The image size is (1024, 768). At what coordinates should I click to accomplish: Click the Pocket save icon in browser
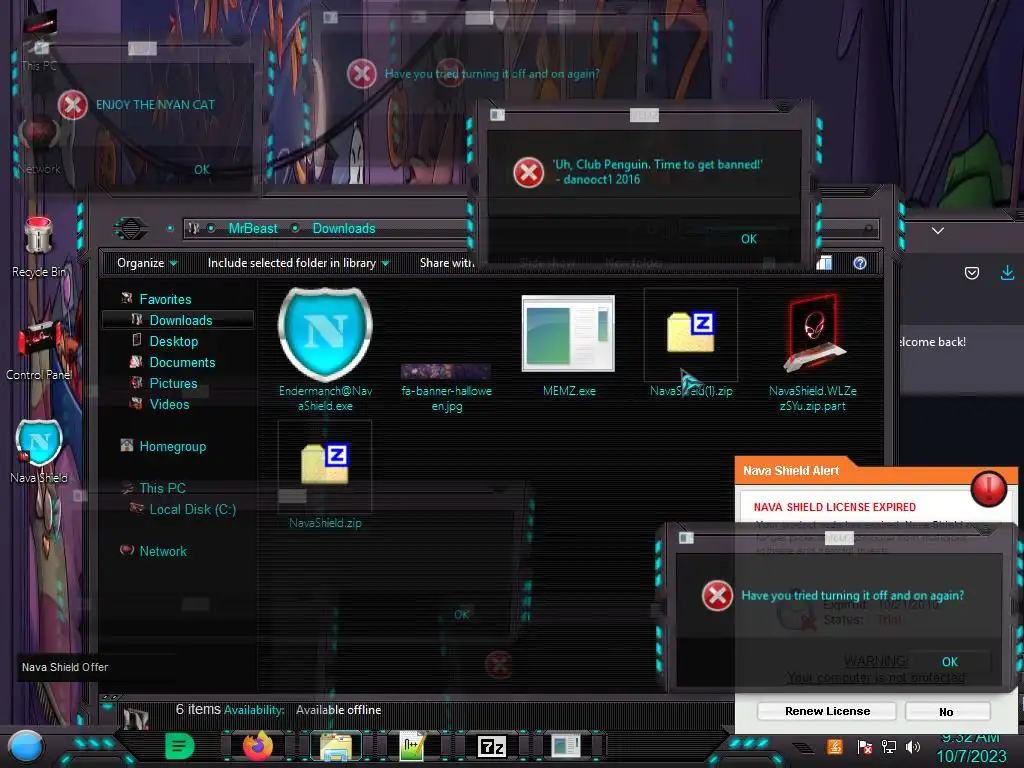(x=972, y=273)
